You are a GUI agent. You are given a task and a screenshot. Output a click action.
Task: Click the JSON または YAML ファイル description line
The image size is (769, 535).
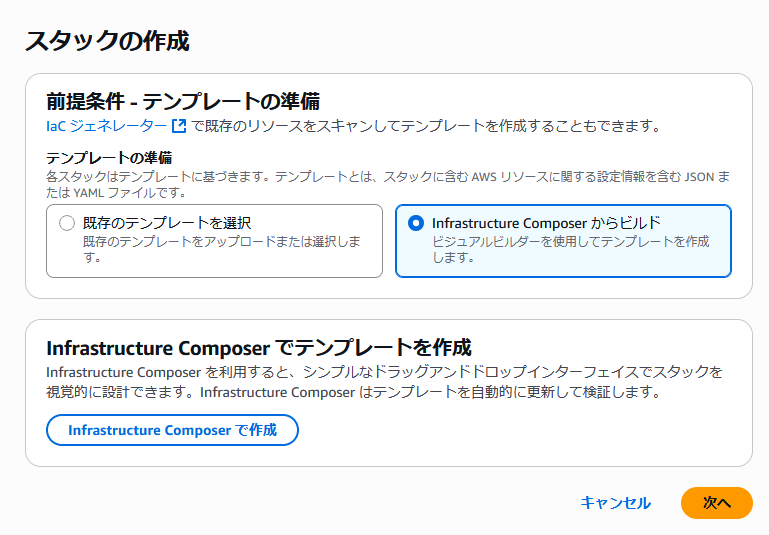pyautogui.click(x=120, y=191)
